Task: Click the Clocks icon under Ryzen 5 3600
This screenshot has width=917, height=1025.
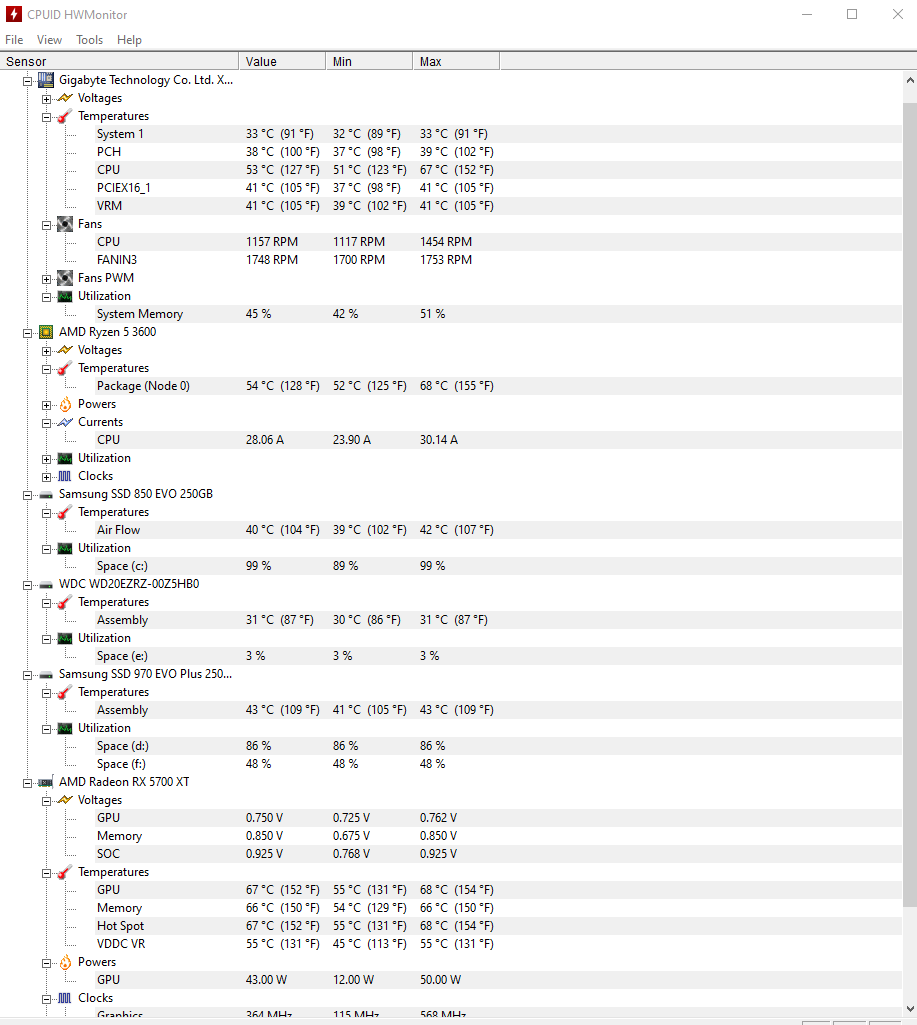Action: point(65,476)
